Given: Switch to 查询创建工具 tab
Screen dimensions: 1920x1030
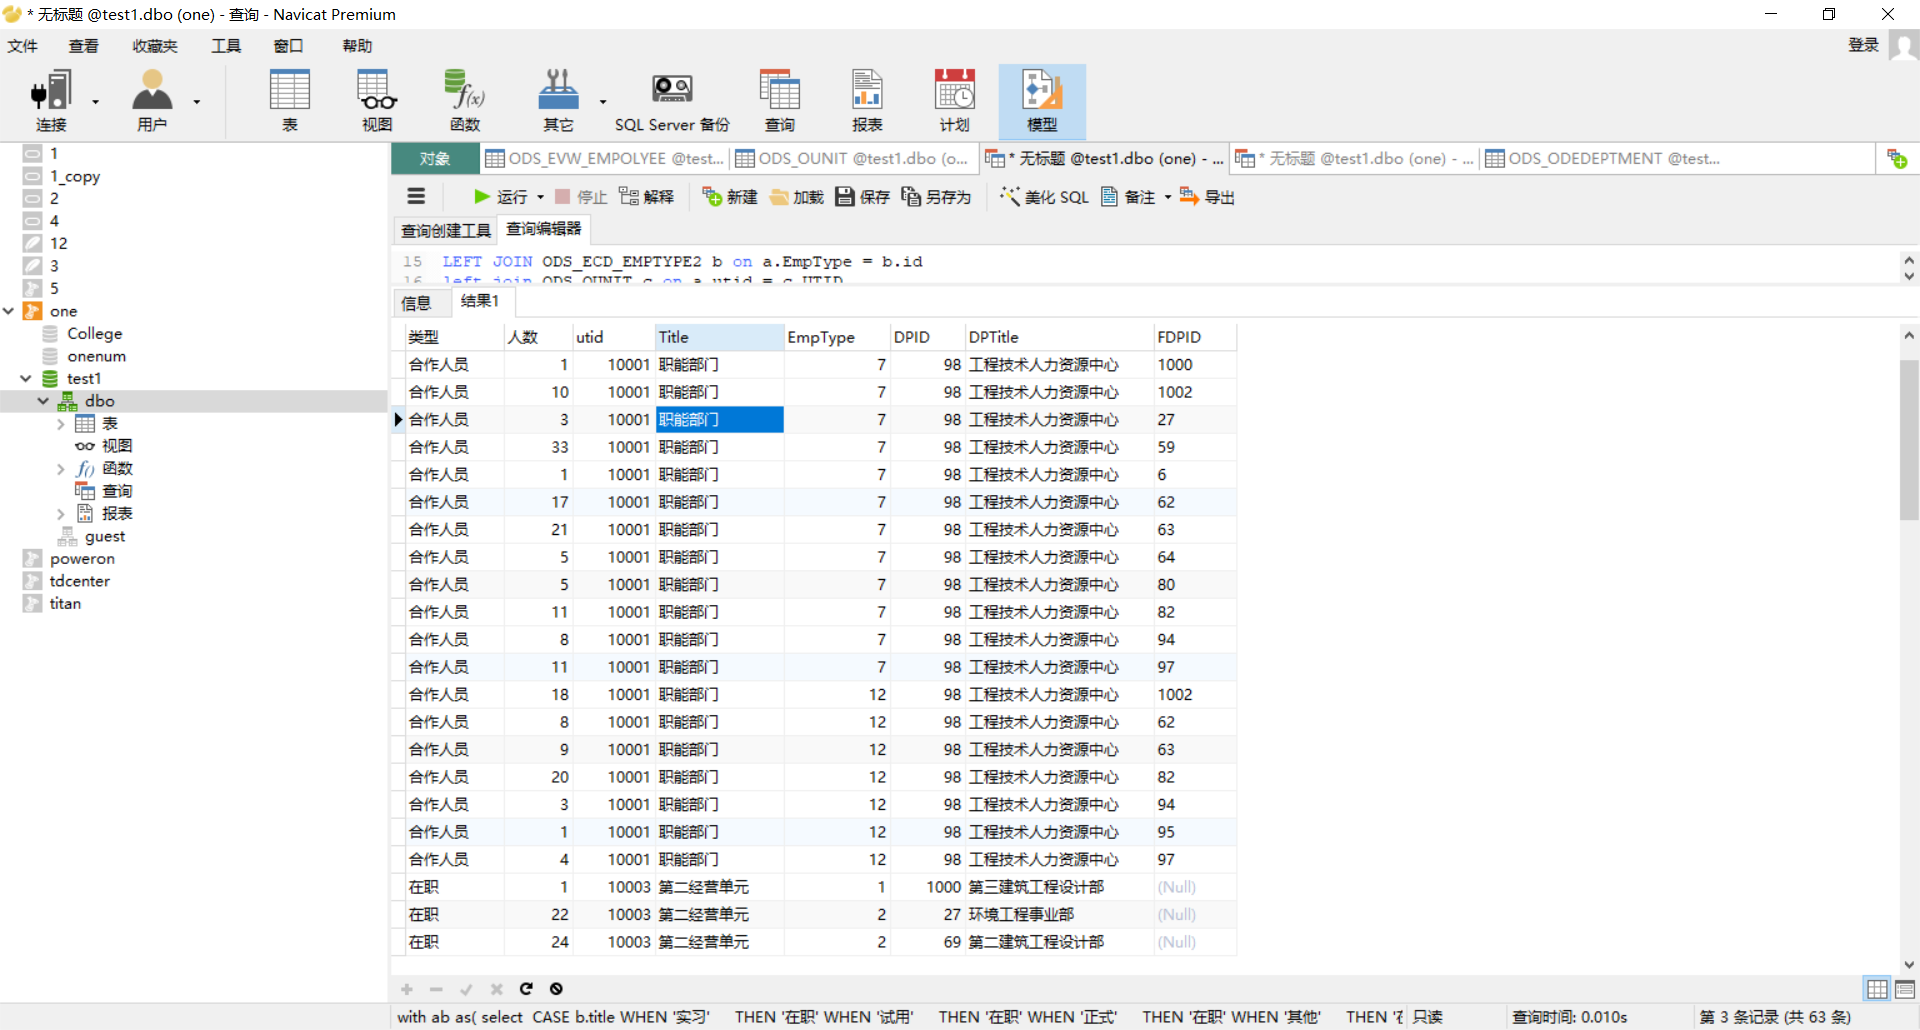Looking at the screenshot, I should pos(446,230).
